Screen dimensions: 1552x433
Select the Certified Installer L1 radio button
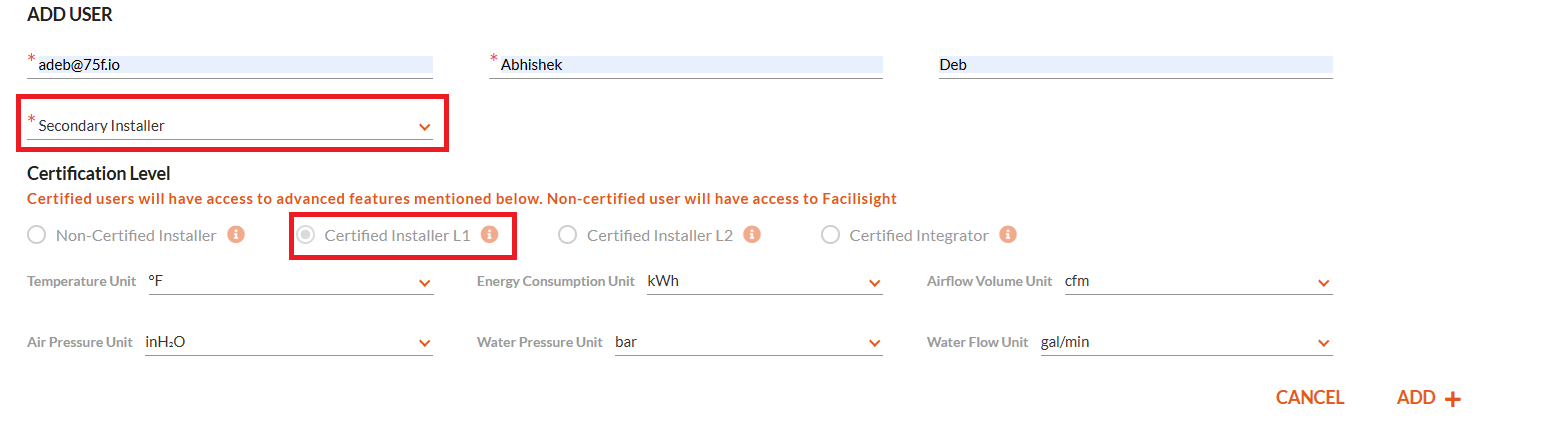click(306, 235)
